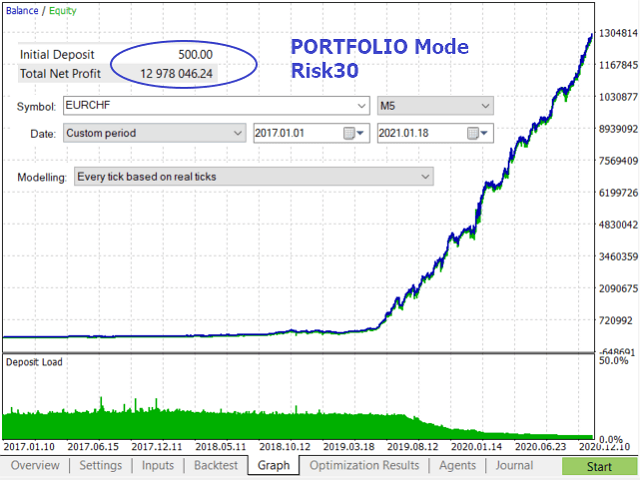Switch to the Agents tab

457,466
